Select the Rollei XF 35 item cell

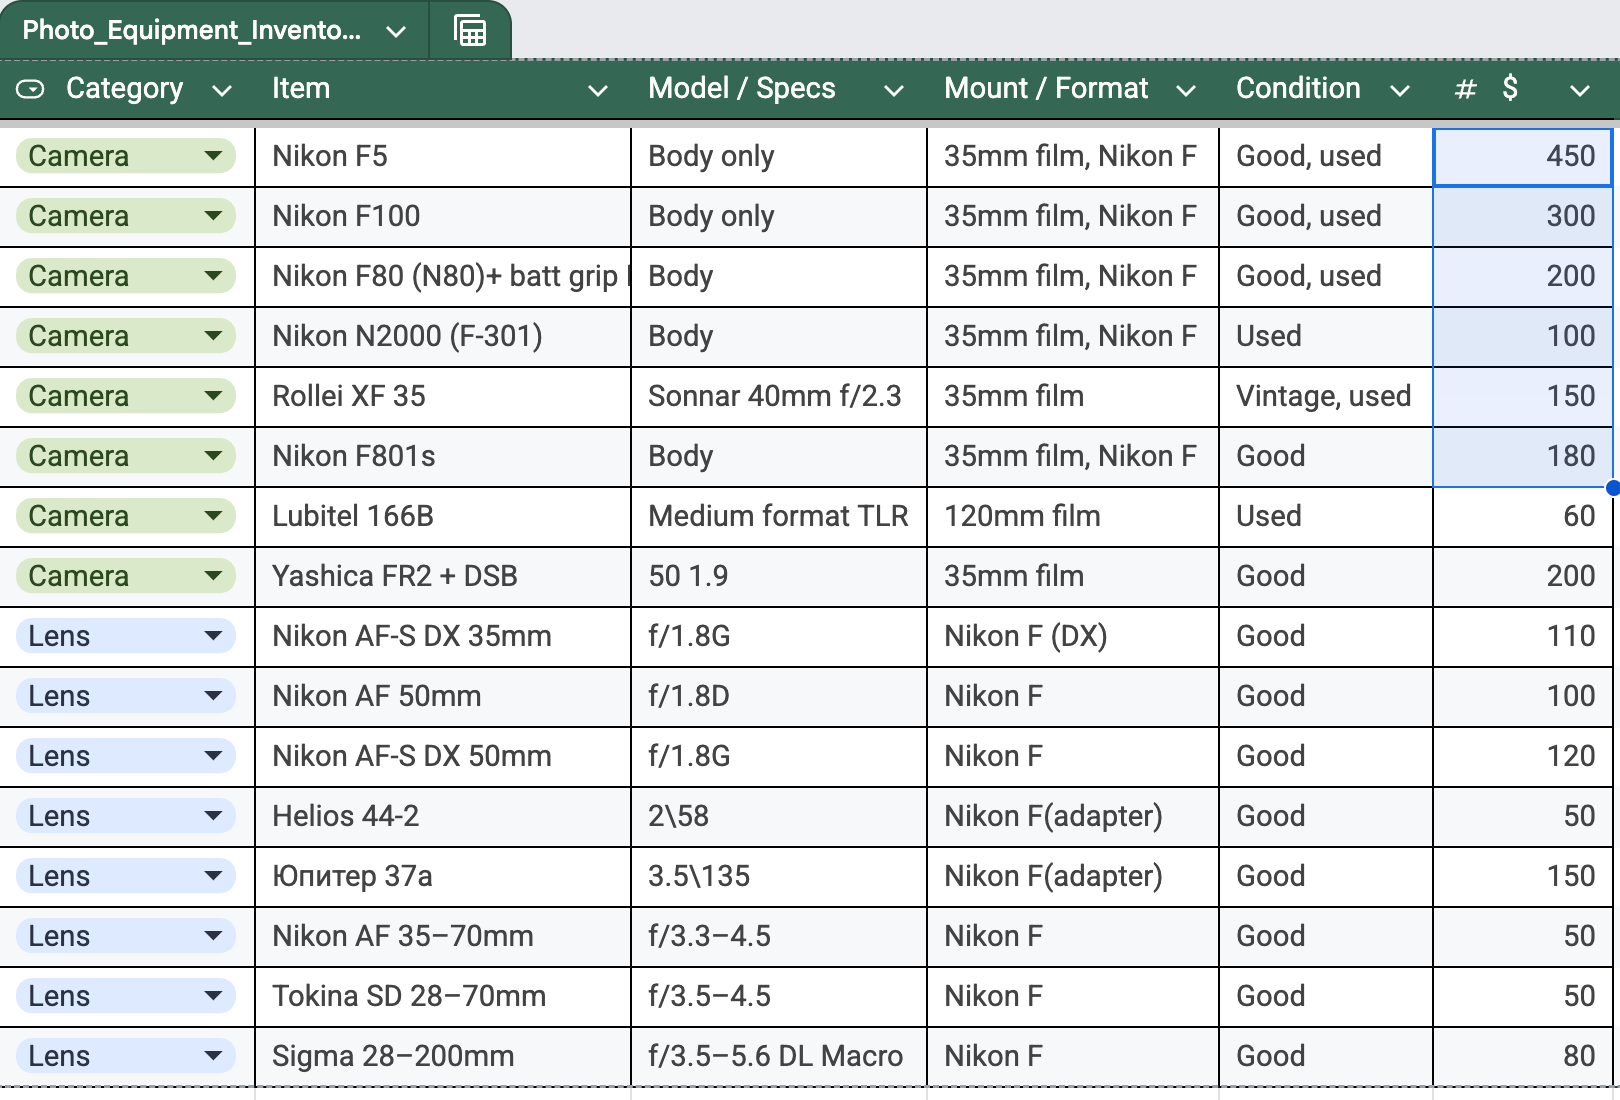[442, 396]
